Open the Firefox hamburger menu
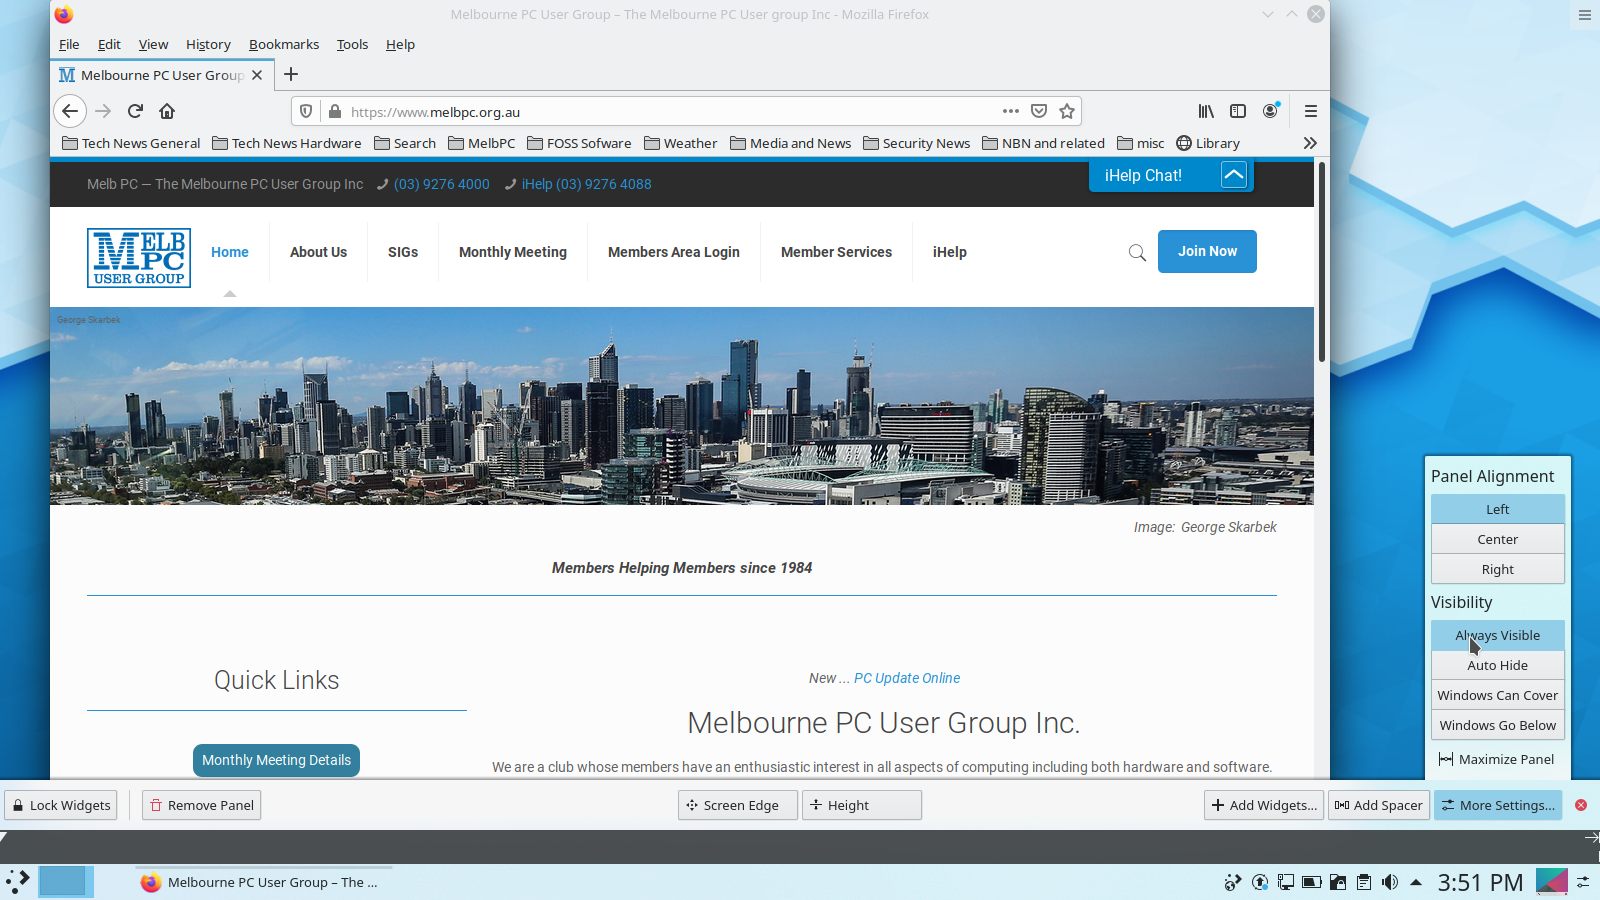This screenshot has width=1600, height=900. coord(1310,111)
